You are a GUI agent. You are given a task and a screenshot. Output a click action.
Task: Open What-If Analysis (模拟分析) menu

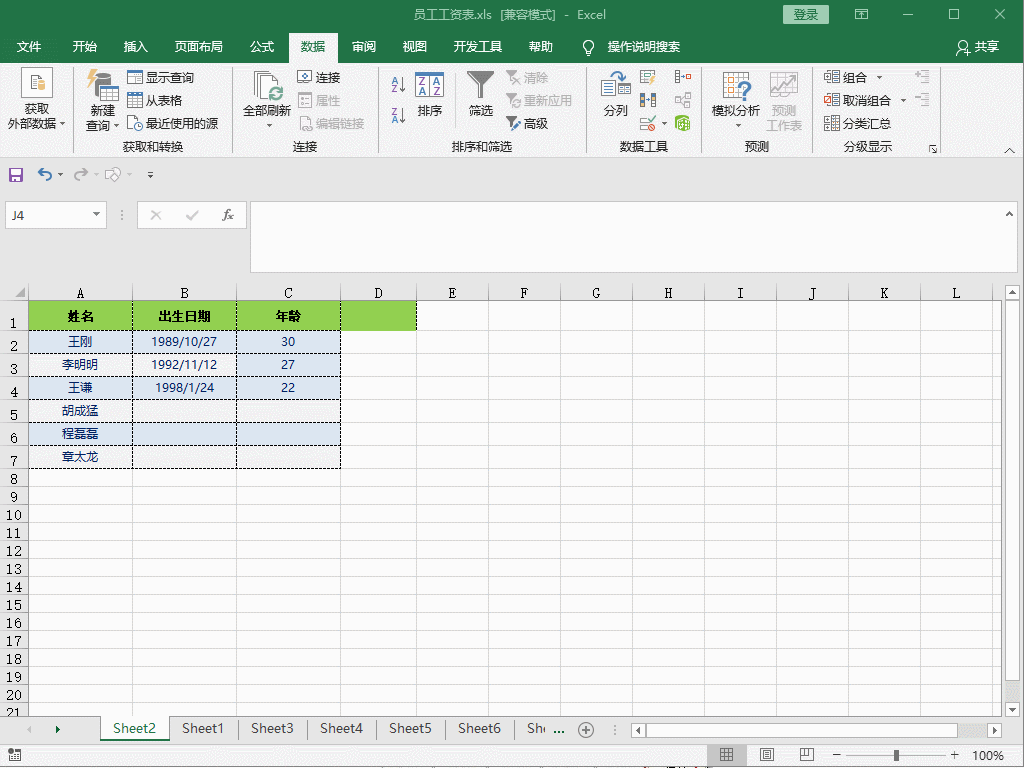[x=736, y=99]
